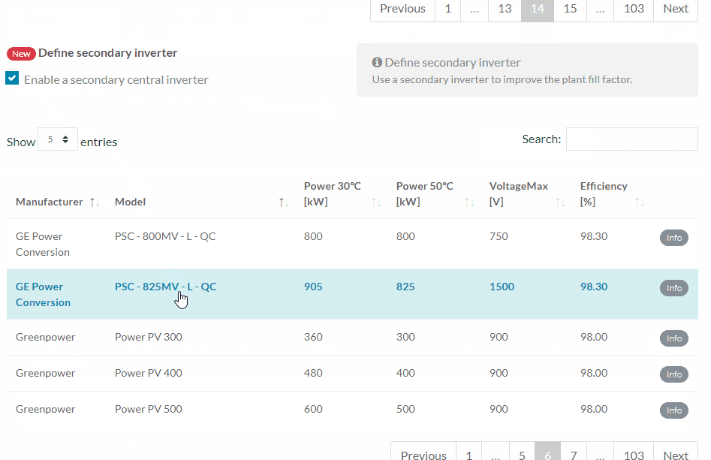Sort by Power 50°C column arrows
This screenshot has height=460, width=711.
469,202
